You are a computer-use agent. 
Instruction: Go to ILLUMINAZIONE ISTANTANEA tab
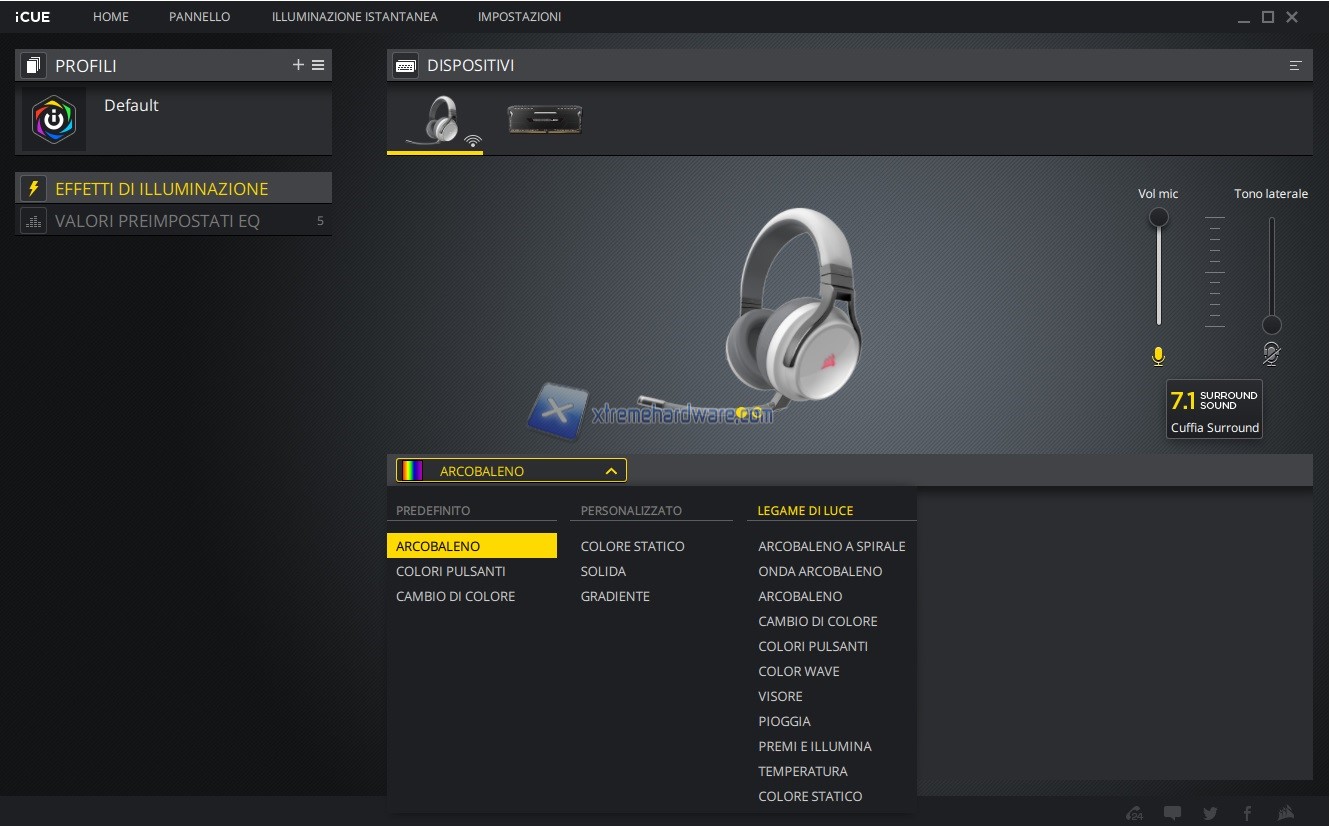click(x=354, y=17)
